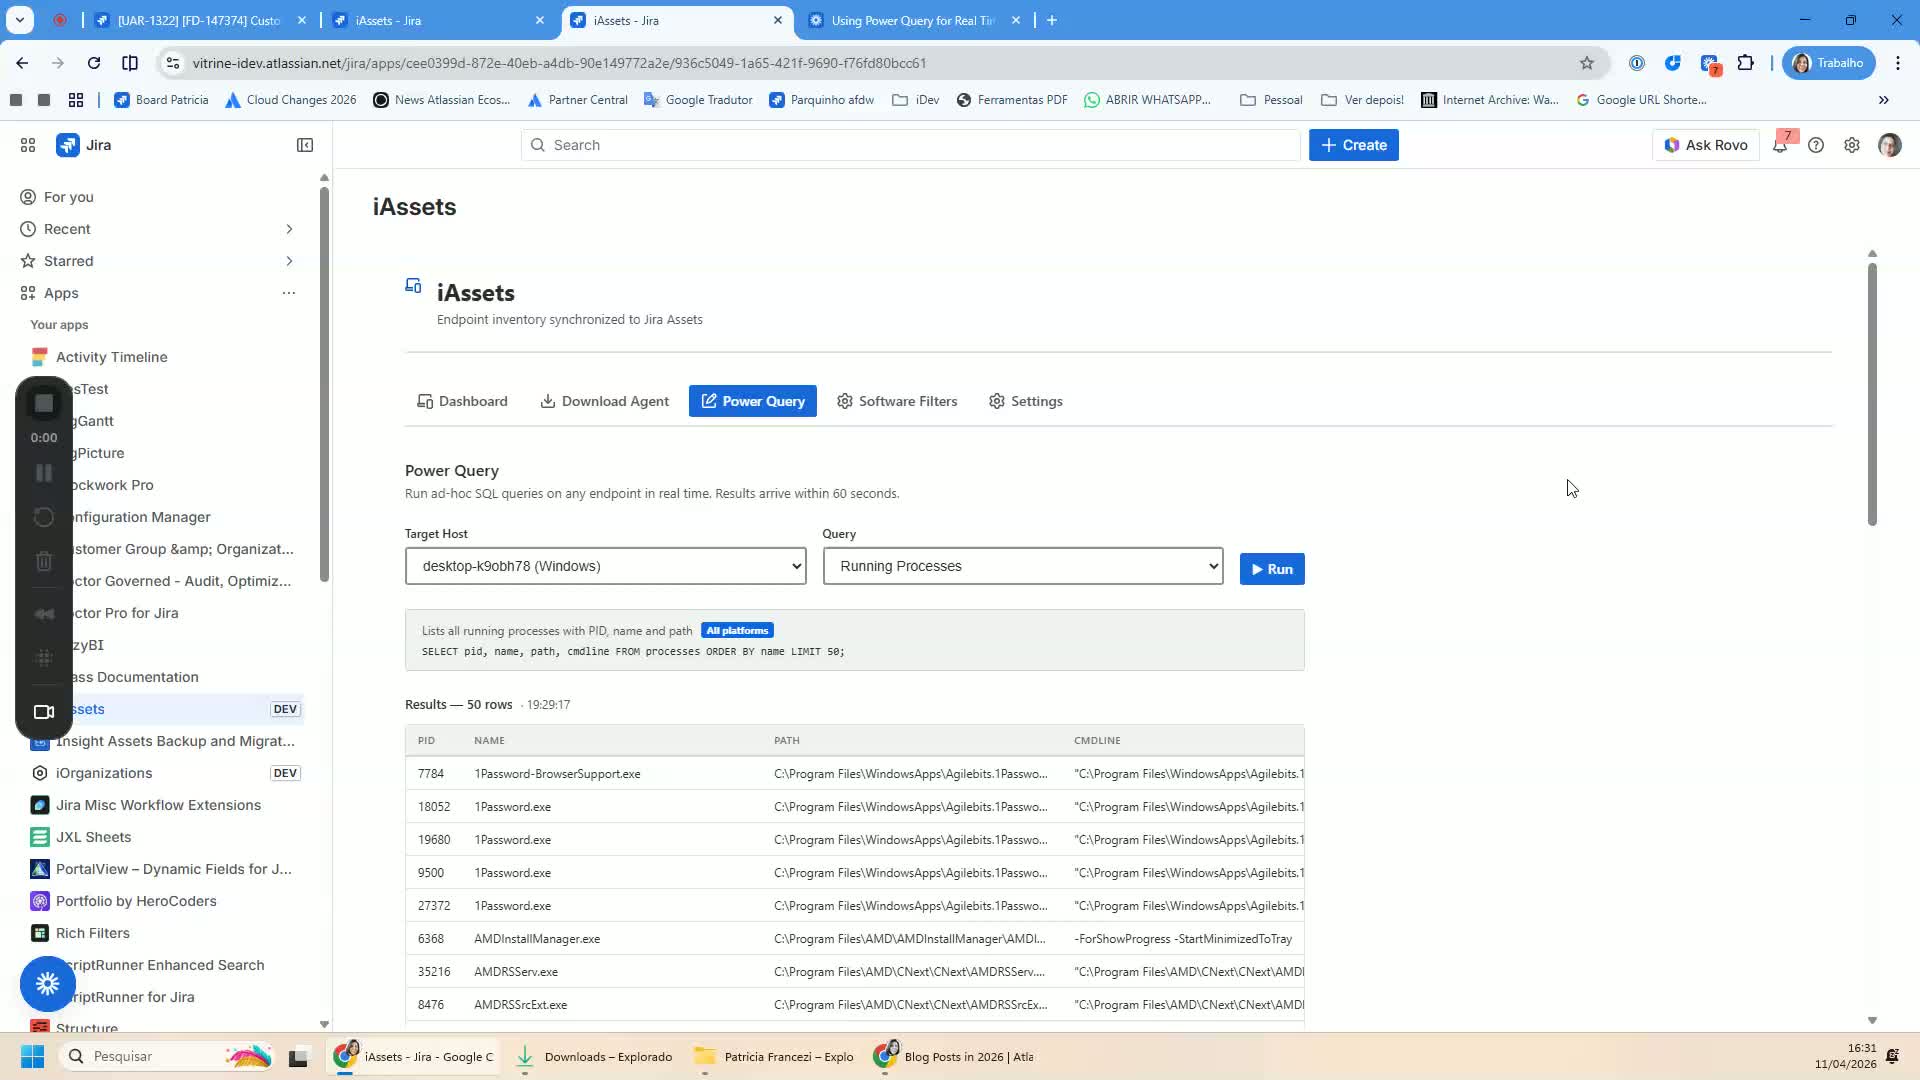The width and height of the screenshot is (1920, 1080).
Task: Click the taskbar clock and date
Action: click(x=1846, y=1056)
